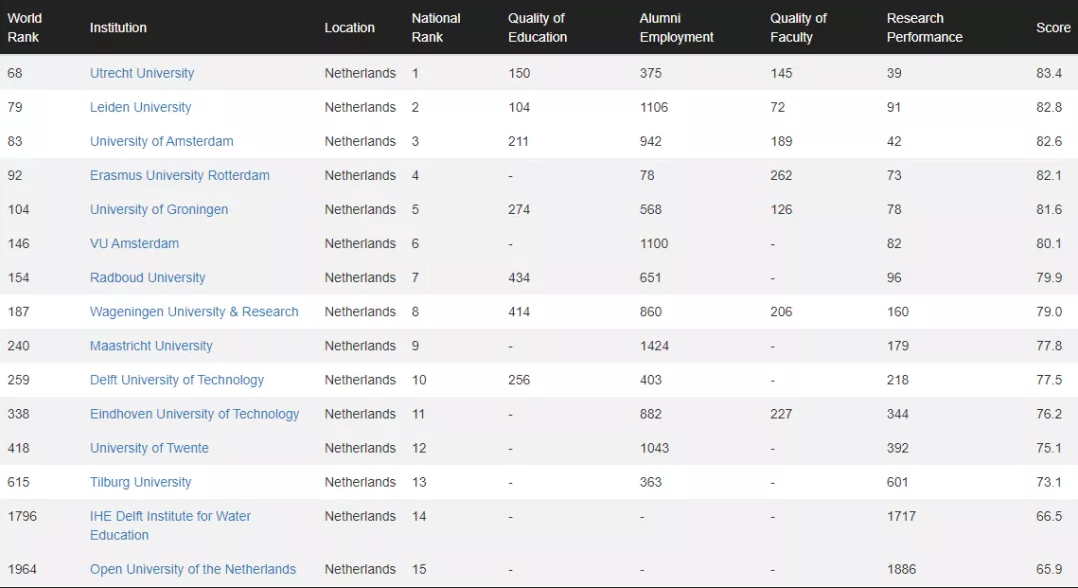Open Eindhoven University of Technology link

[x=195, y=414]
